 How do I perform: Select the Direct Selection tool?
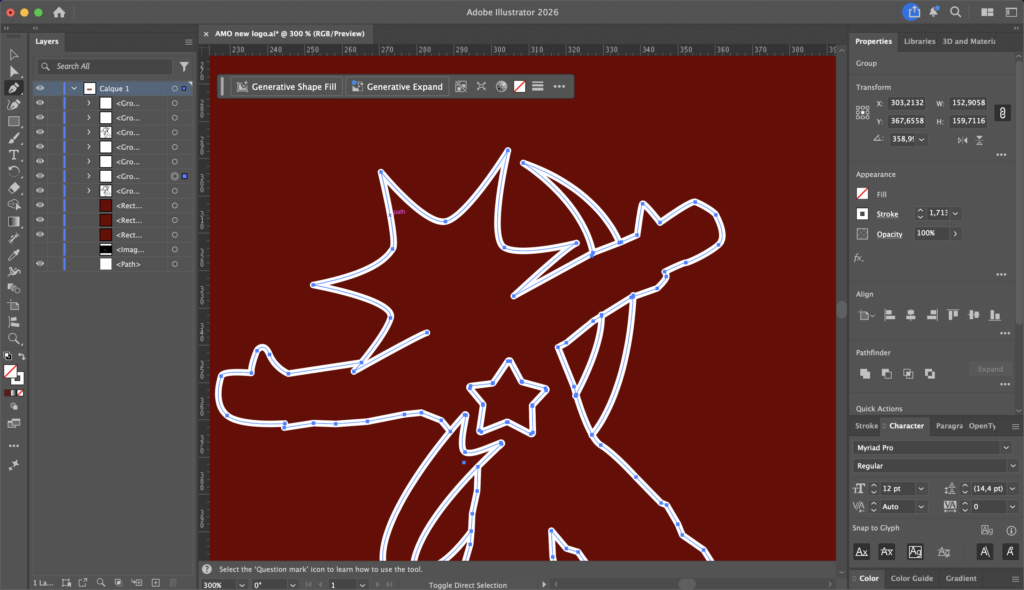click(14, 71)
